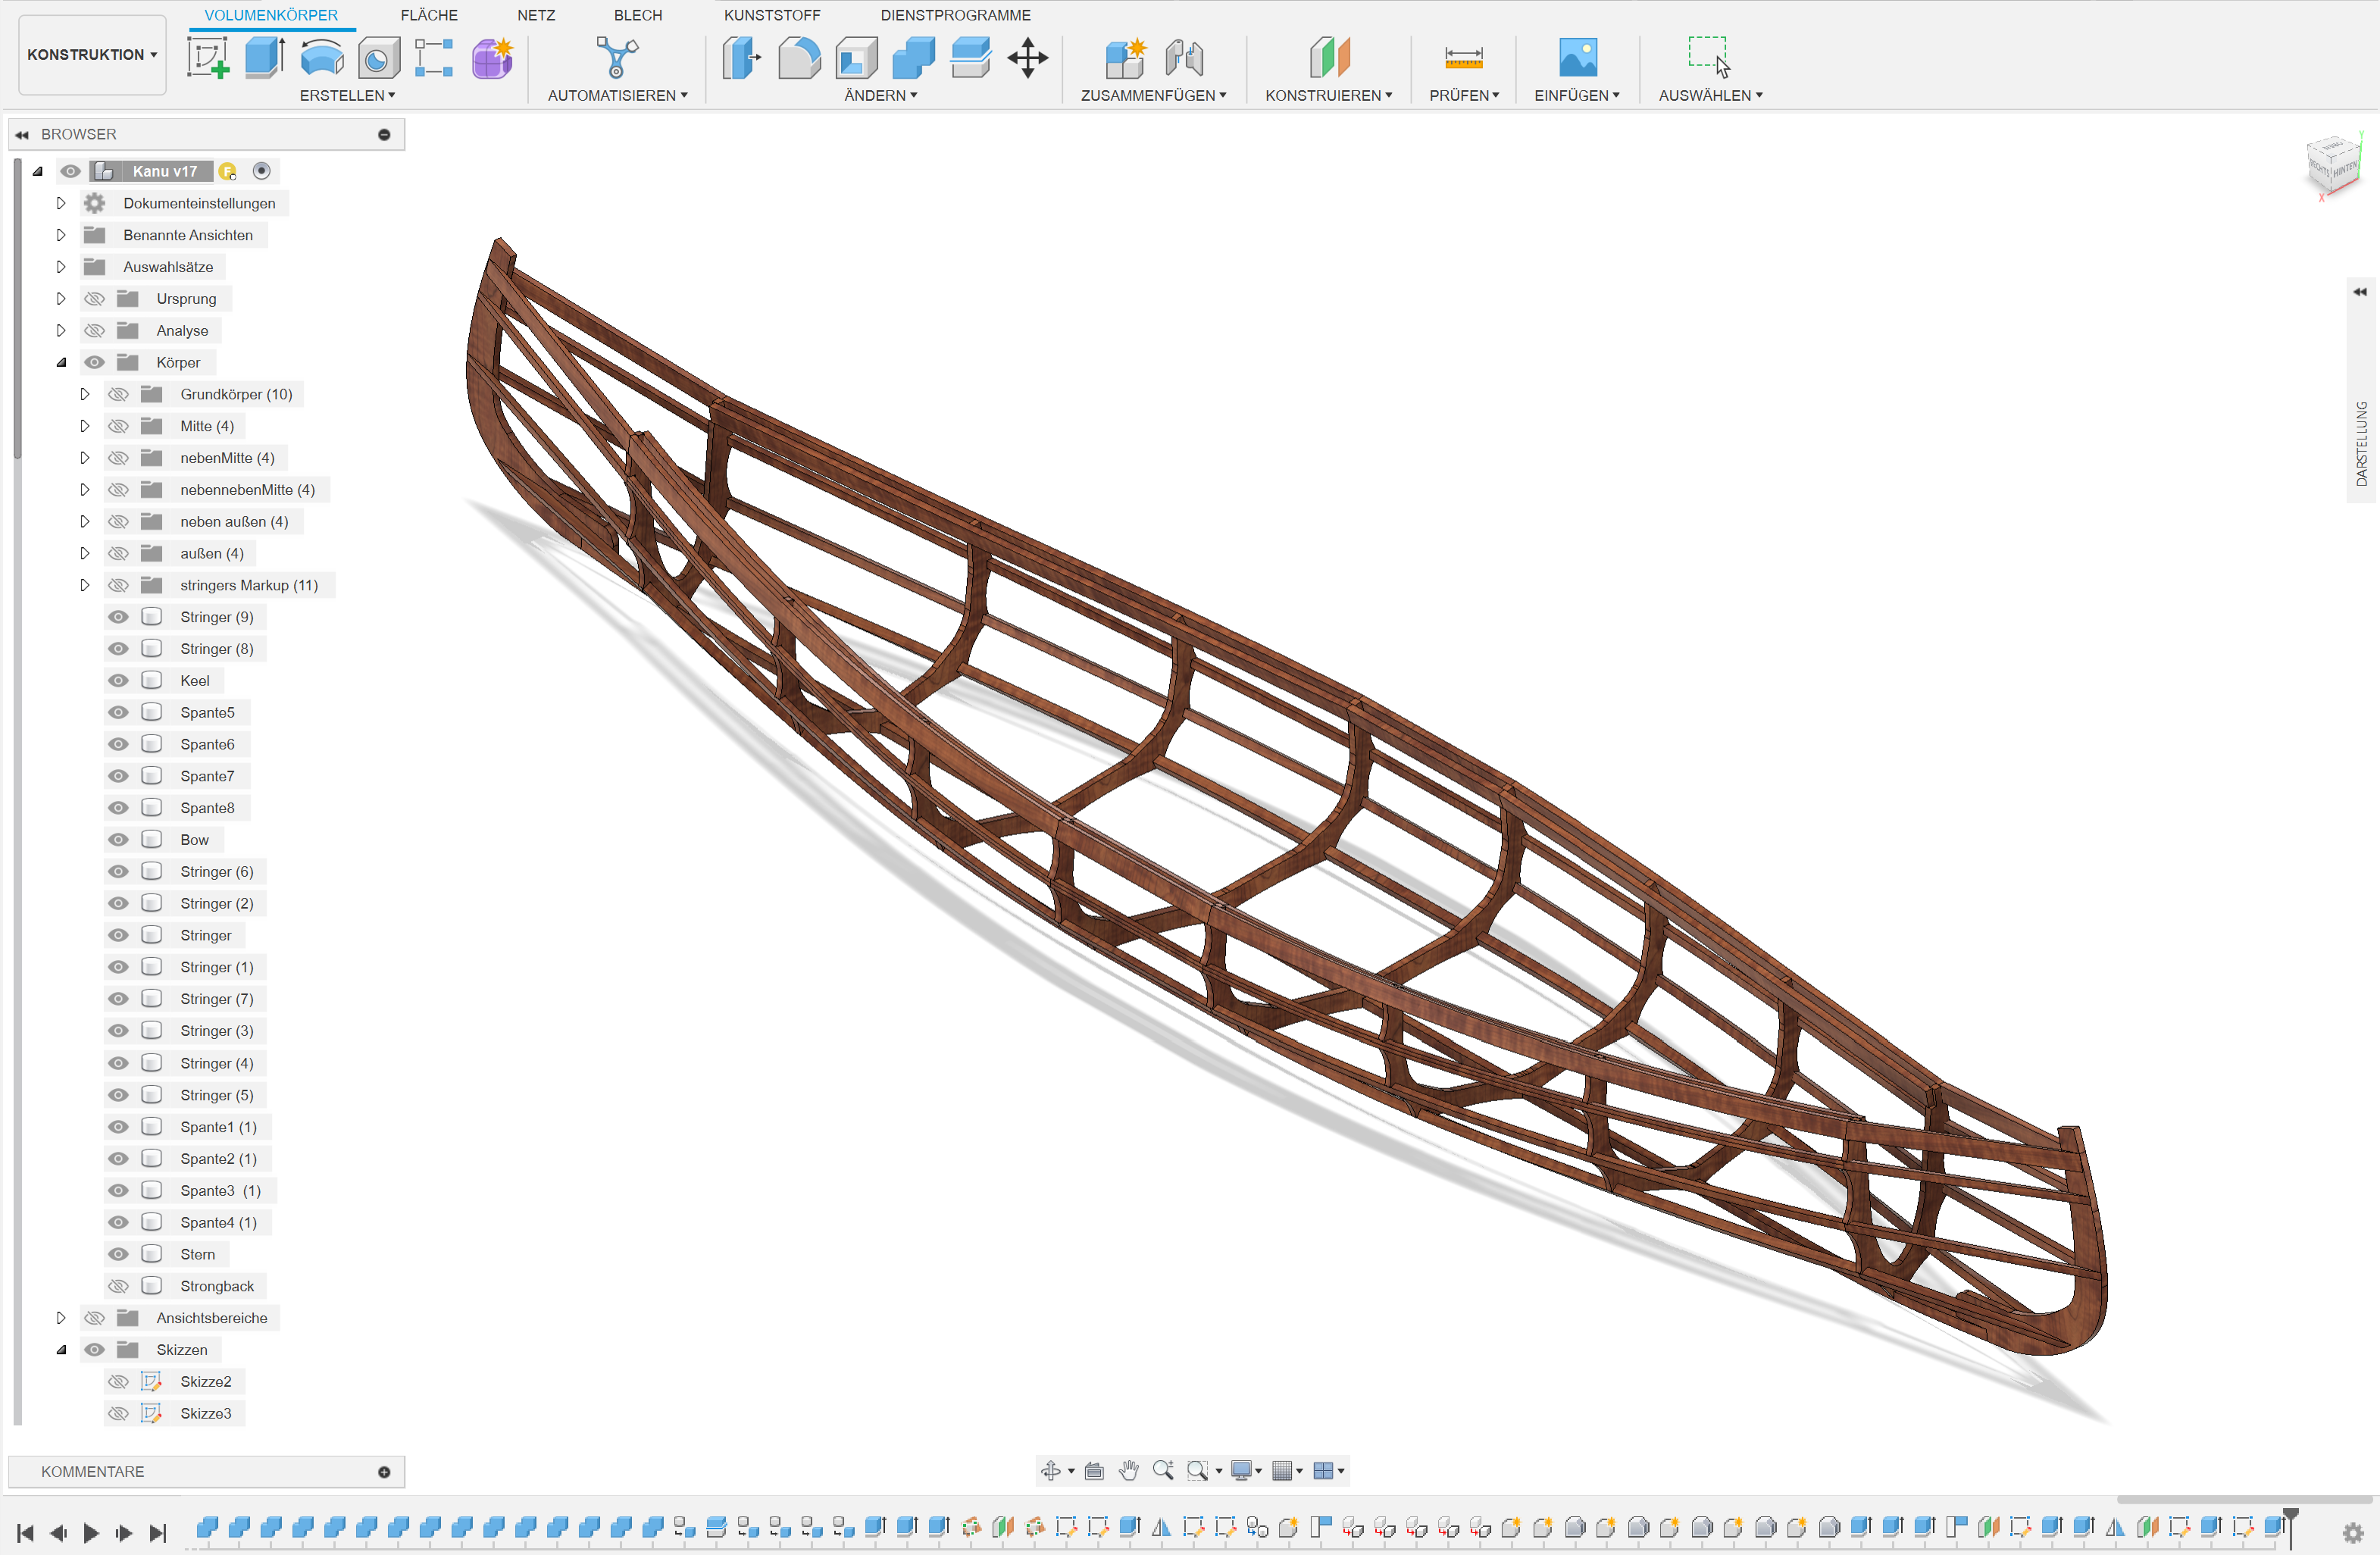Select the Pan hand tool in navigation bar

1129,1470
